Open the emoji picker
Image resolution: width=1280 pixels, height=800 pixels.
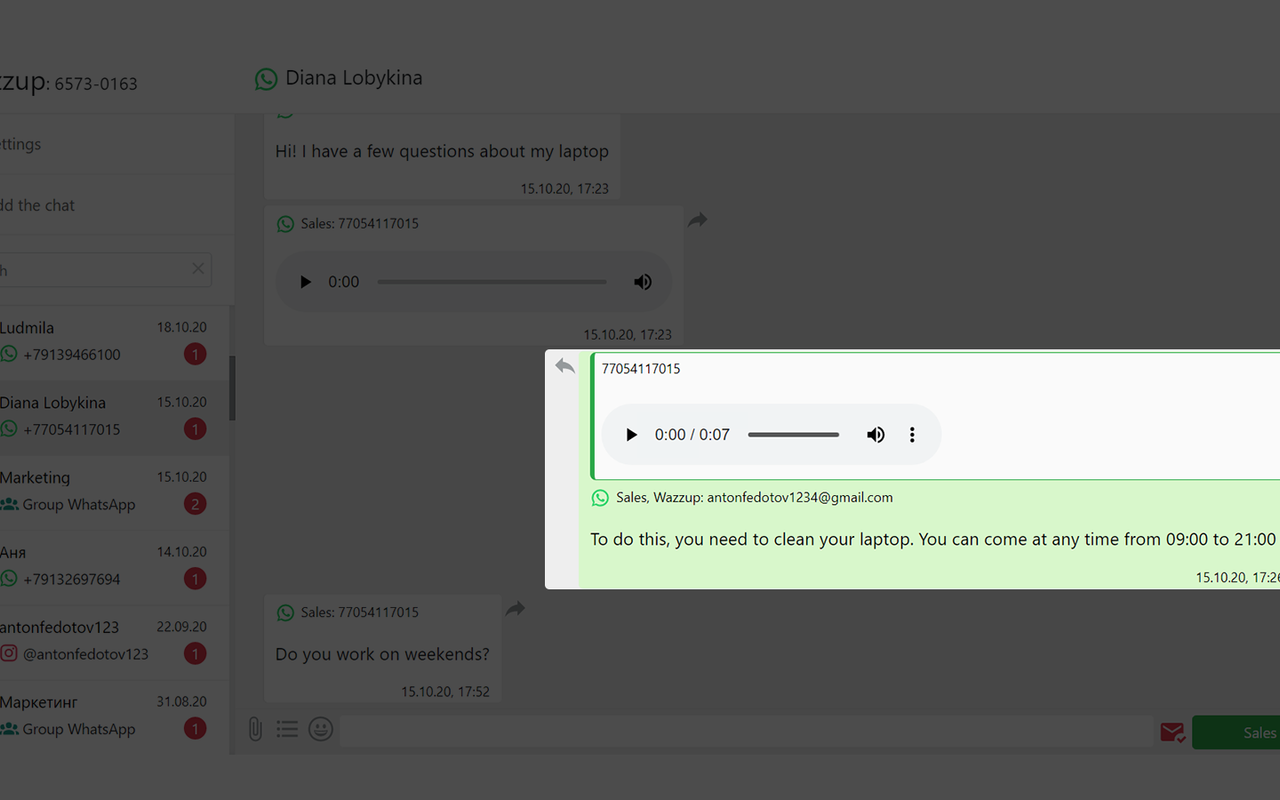(320, 730)
